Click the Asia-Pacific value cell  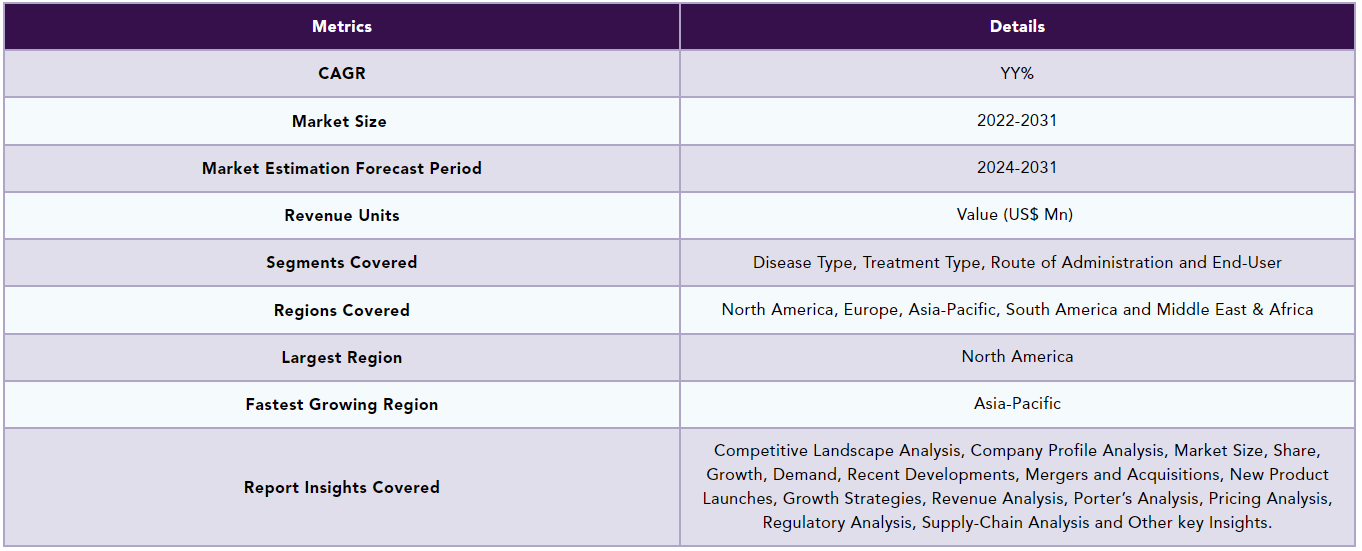pyautogui.click(x=1017, y=404)
